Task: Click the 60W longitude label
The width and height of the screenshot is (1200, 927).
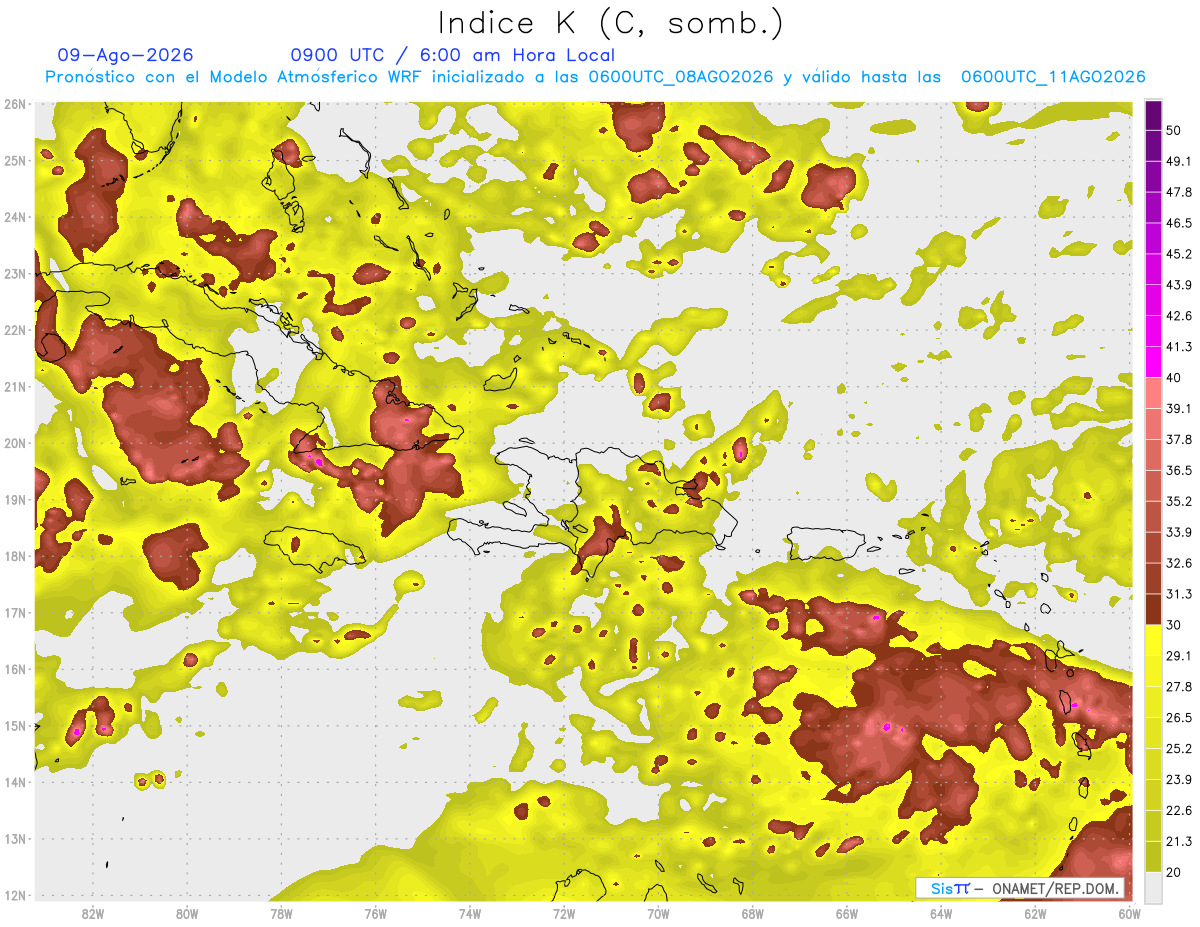Action: 1129,914
